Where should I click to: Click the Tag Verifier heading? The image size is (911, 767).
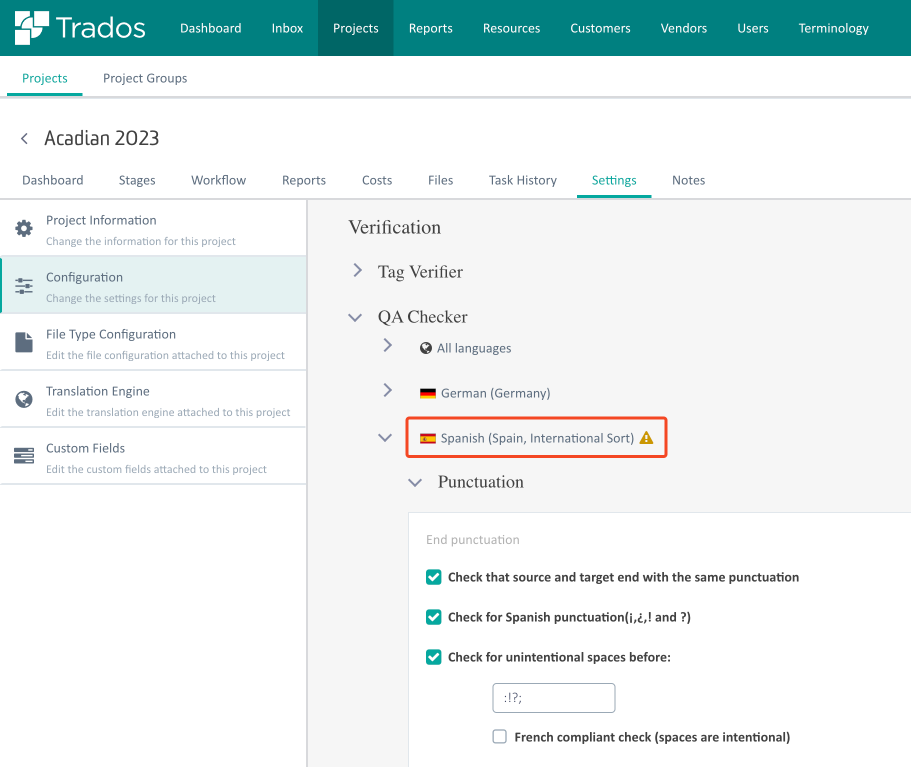pyautogui.click(x=421, y=272)
